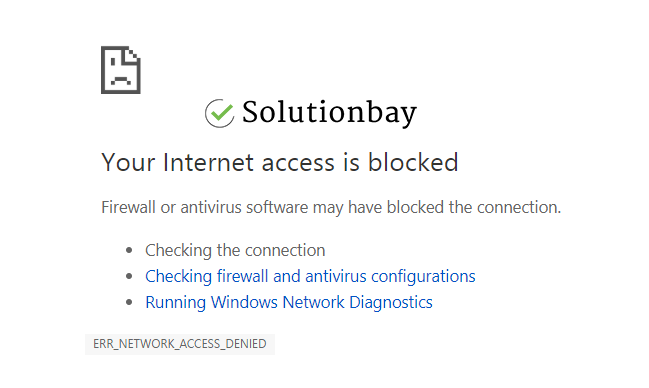Select the bullet before the firewall configurations link
649x388 pixels.
point(129,276)
